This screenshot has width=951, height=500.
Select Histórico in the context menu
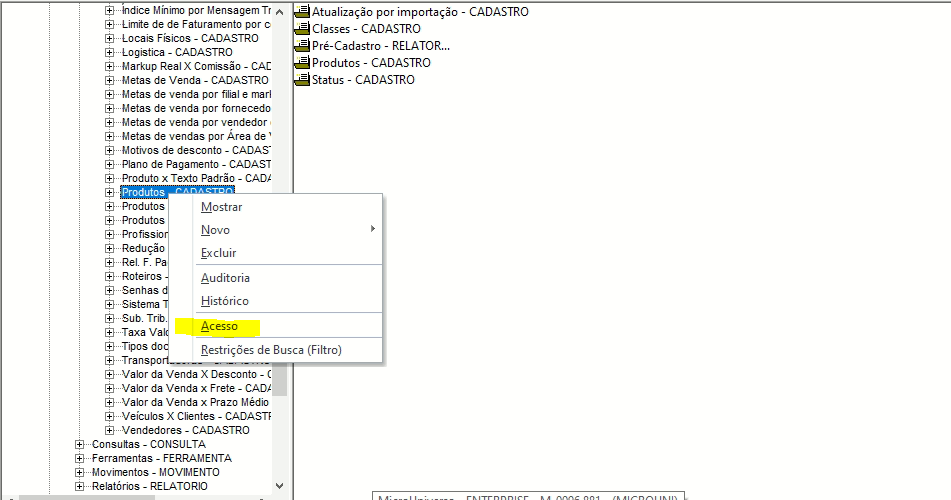tap(224, 301)
